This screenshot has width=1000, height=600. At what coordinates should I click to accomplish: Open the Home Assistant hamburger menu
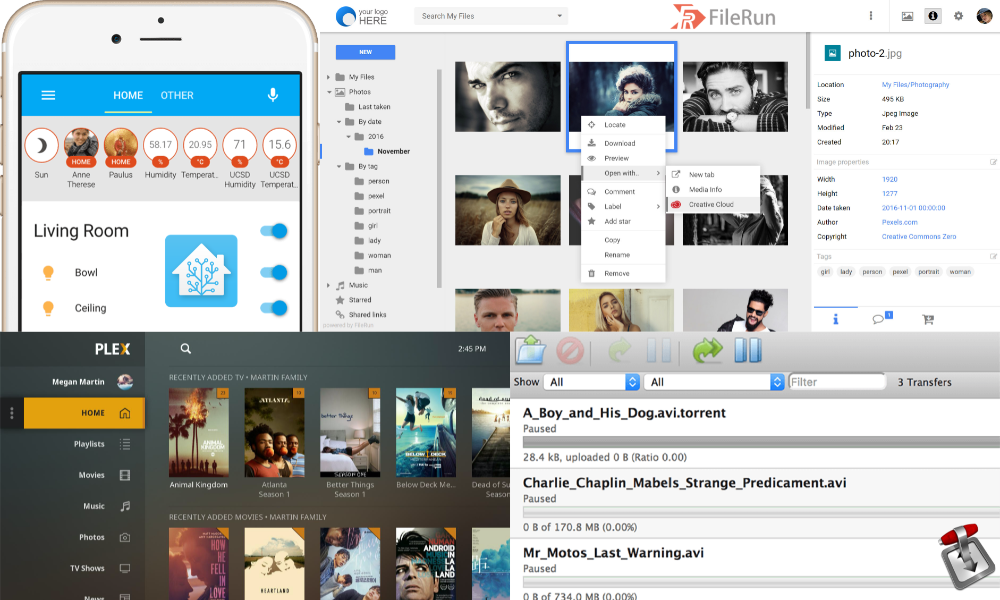coord(48,95)
